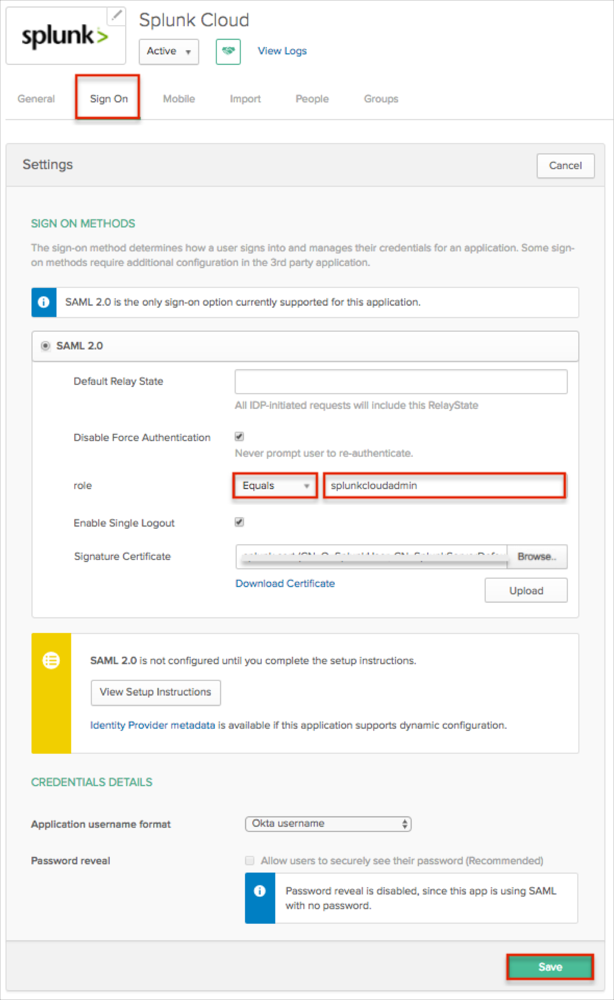Check Allow users to see password box
The image size is (614, 1000).
pos(249,860)
